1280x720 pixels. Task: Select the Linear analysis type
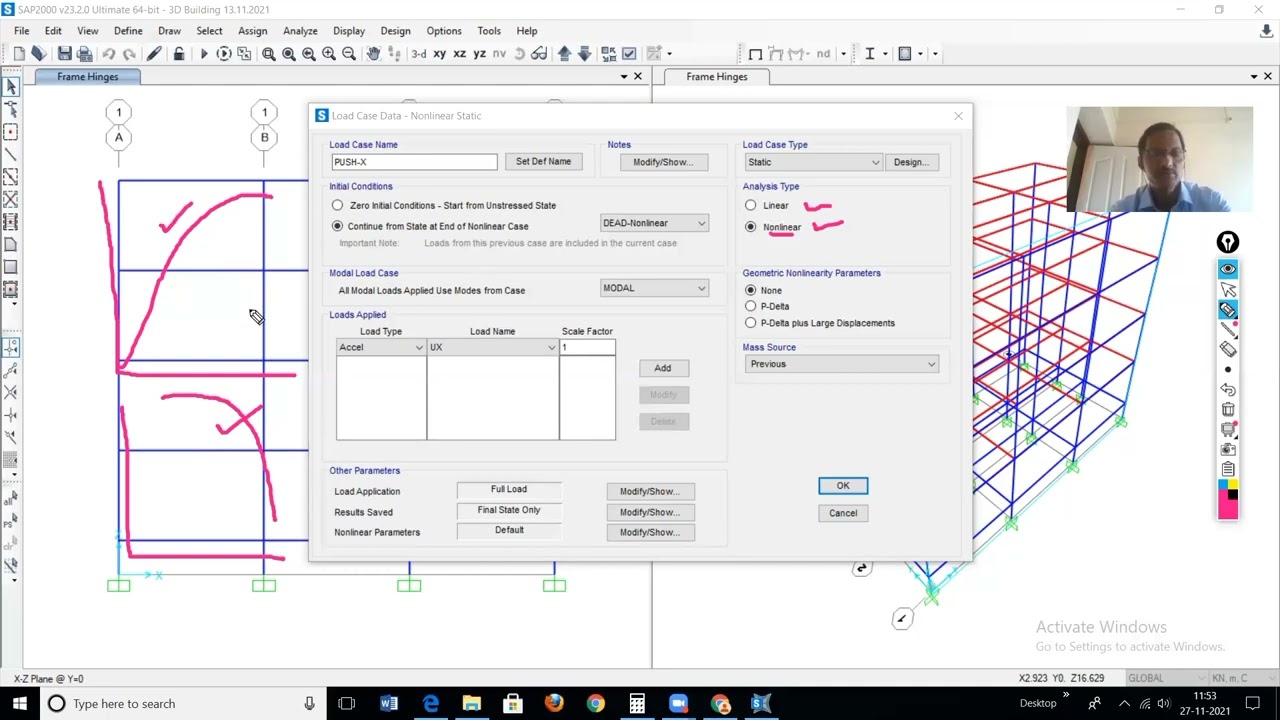(751, 205)
